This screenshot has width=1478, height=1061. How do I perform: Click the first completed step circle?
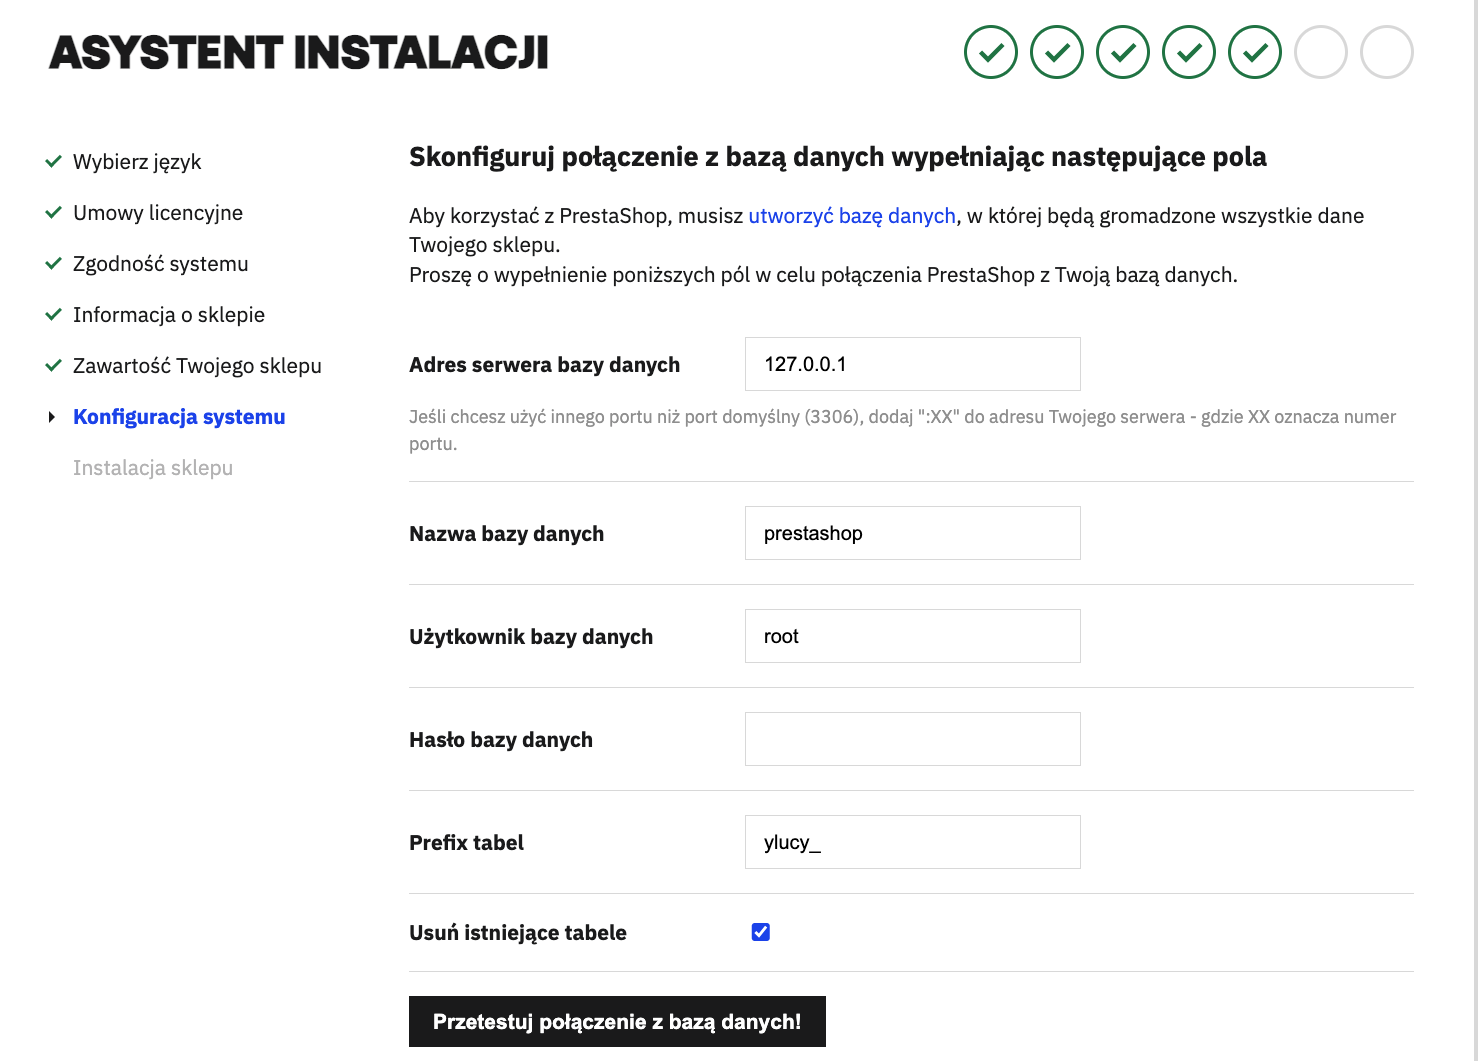(x=991, y=52)
